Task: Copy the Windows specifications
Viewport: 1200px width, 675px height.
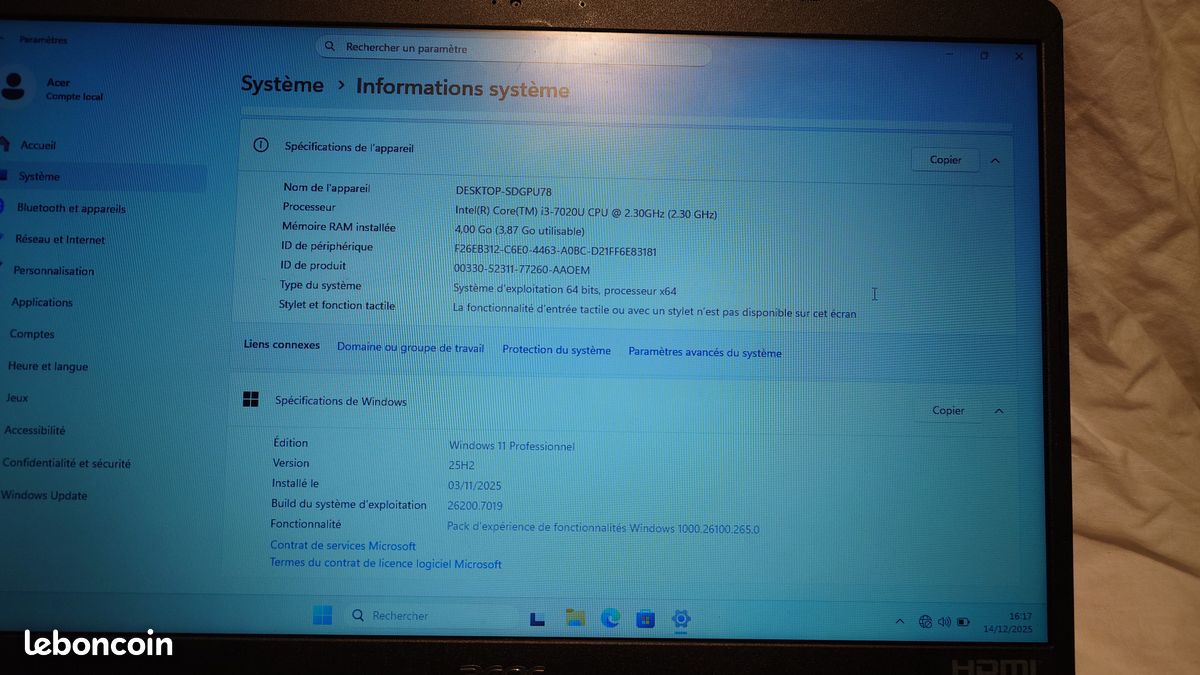Action: [948, 410]
